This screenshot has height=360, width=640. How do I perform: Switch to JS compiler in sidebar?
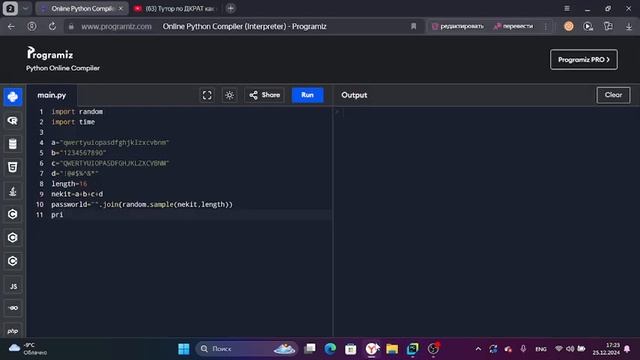(13, 285)
